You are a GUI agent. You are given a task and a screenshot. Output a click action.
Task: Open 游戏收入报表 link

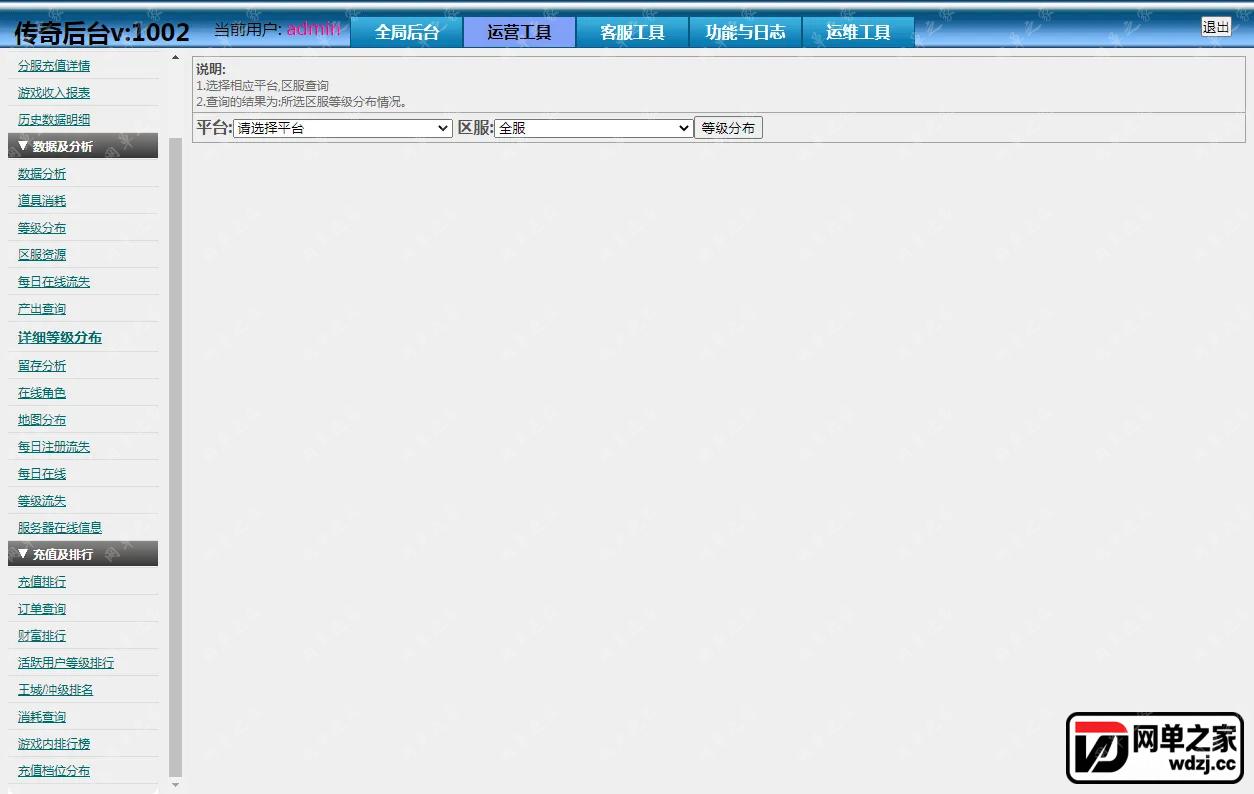[x=54, y=93]
